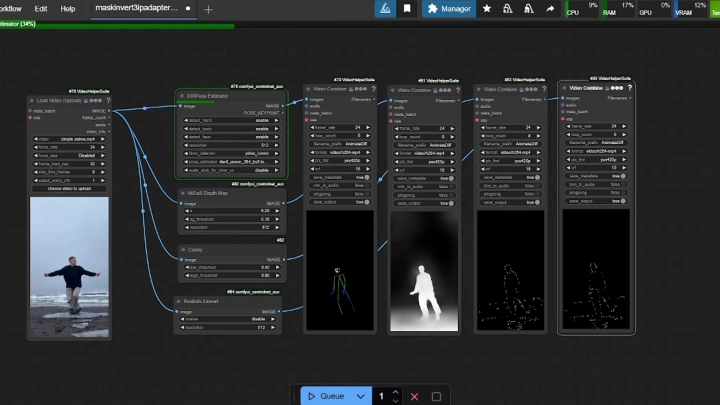Open help of Load Video node

click(x=108, y=101)
